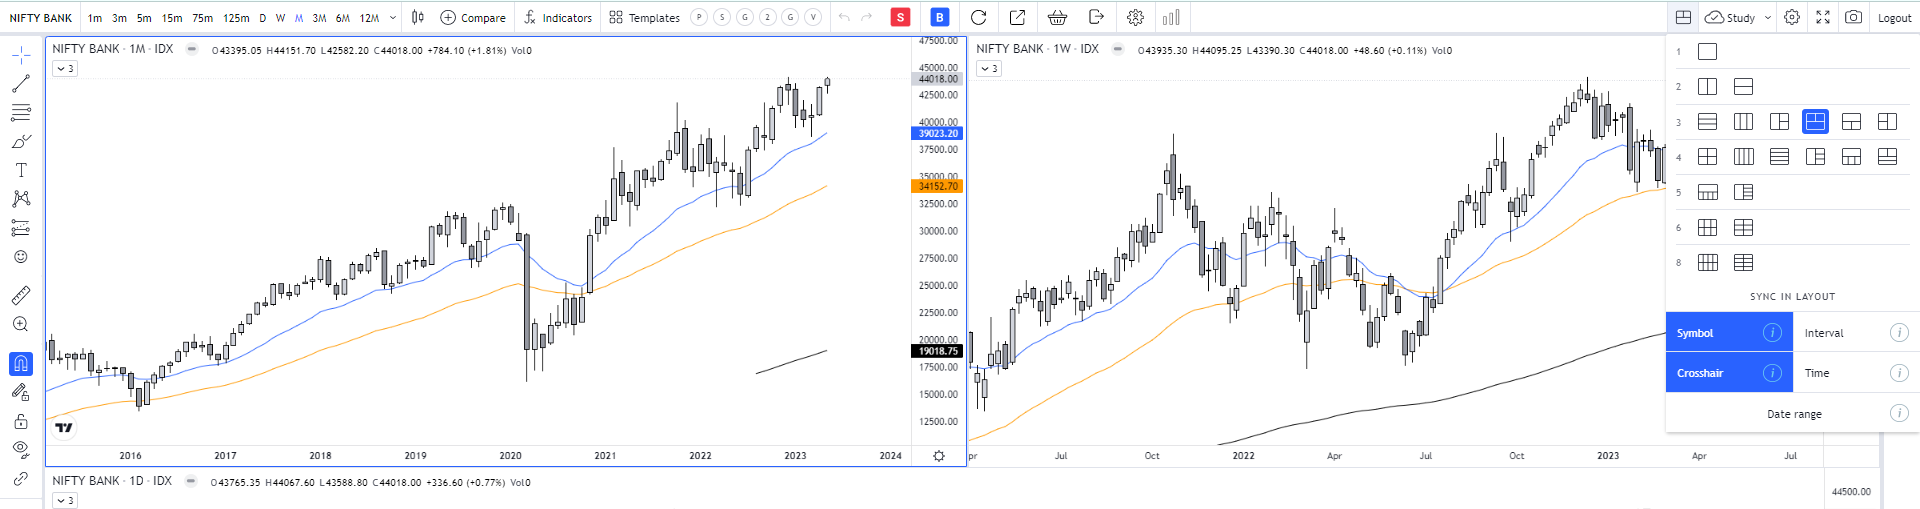Open the Fib retracement tools
Viewport: 1920px width, 509px height.
pyautogui.click(x=21, y=113)
